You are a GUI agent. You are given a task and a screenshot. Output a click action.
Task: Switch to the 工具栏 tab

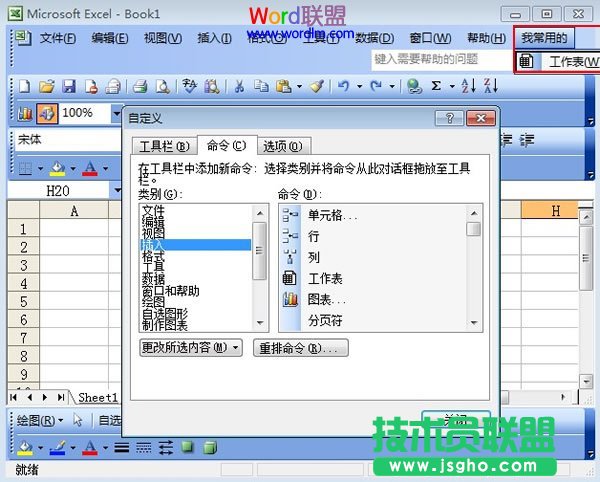[163, 146]
